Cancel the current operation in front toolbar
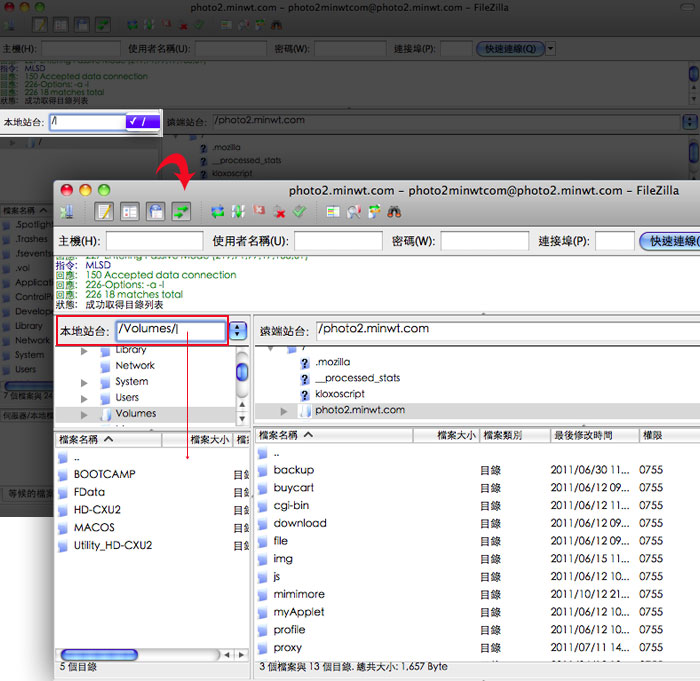 [259, 211]
